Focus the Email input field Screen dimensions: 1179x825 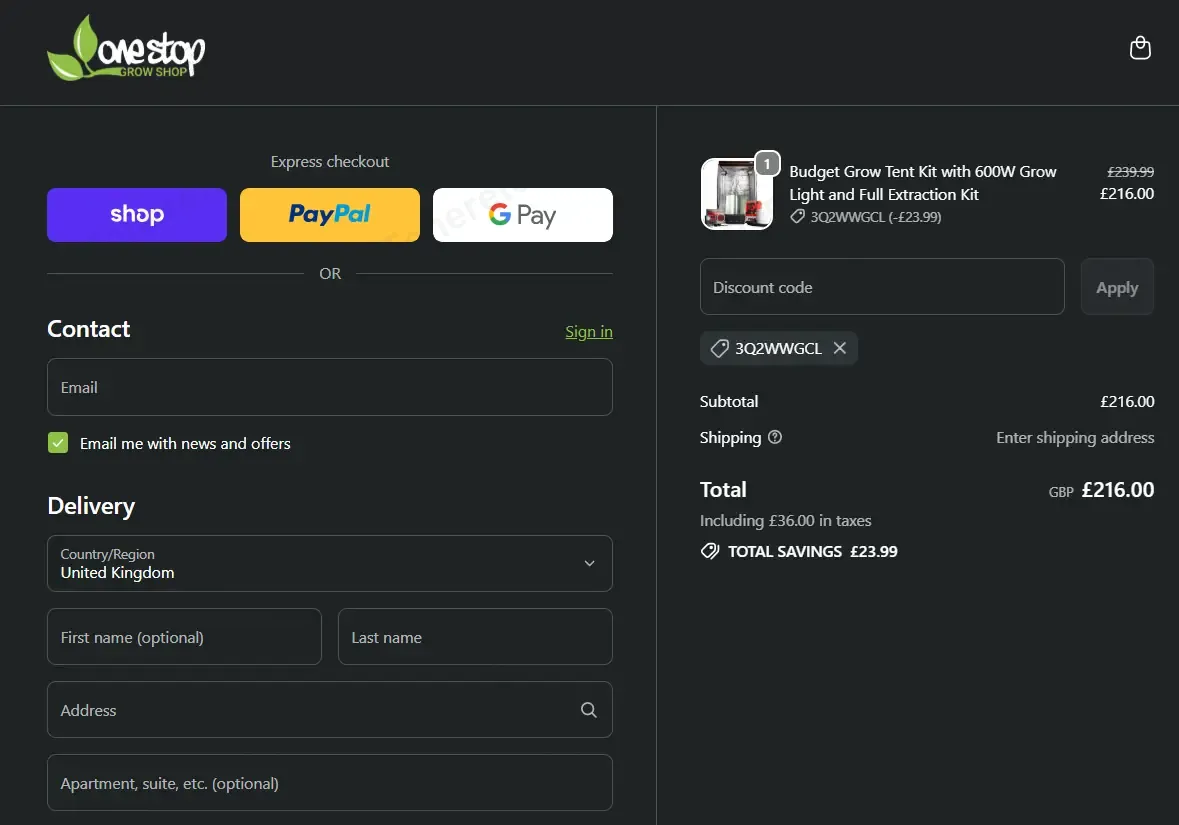330,387
